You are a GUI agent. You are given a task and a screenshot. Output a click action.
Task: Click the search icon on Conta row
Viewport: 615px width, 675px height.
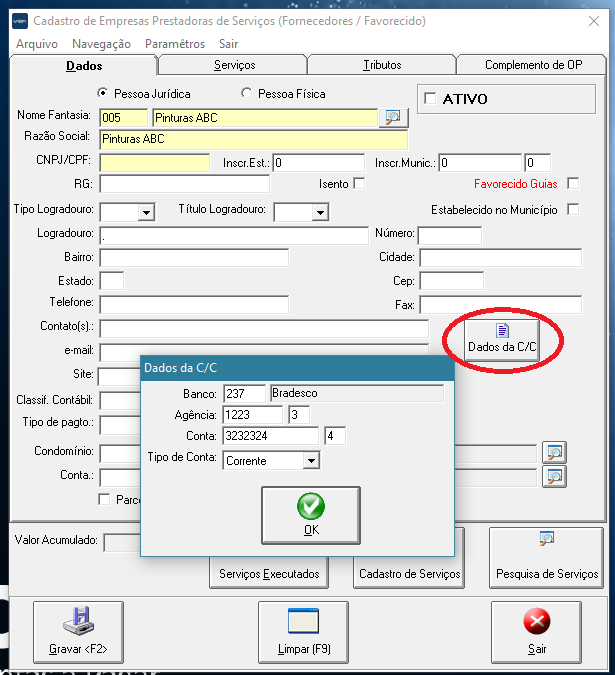click(x=553, y=476)
